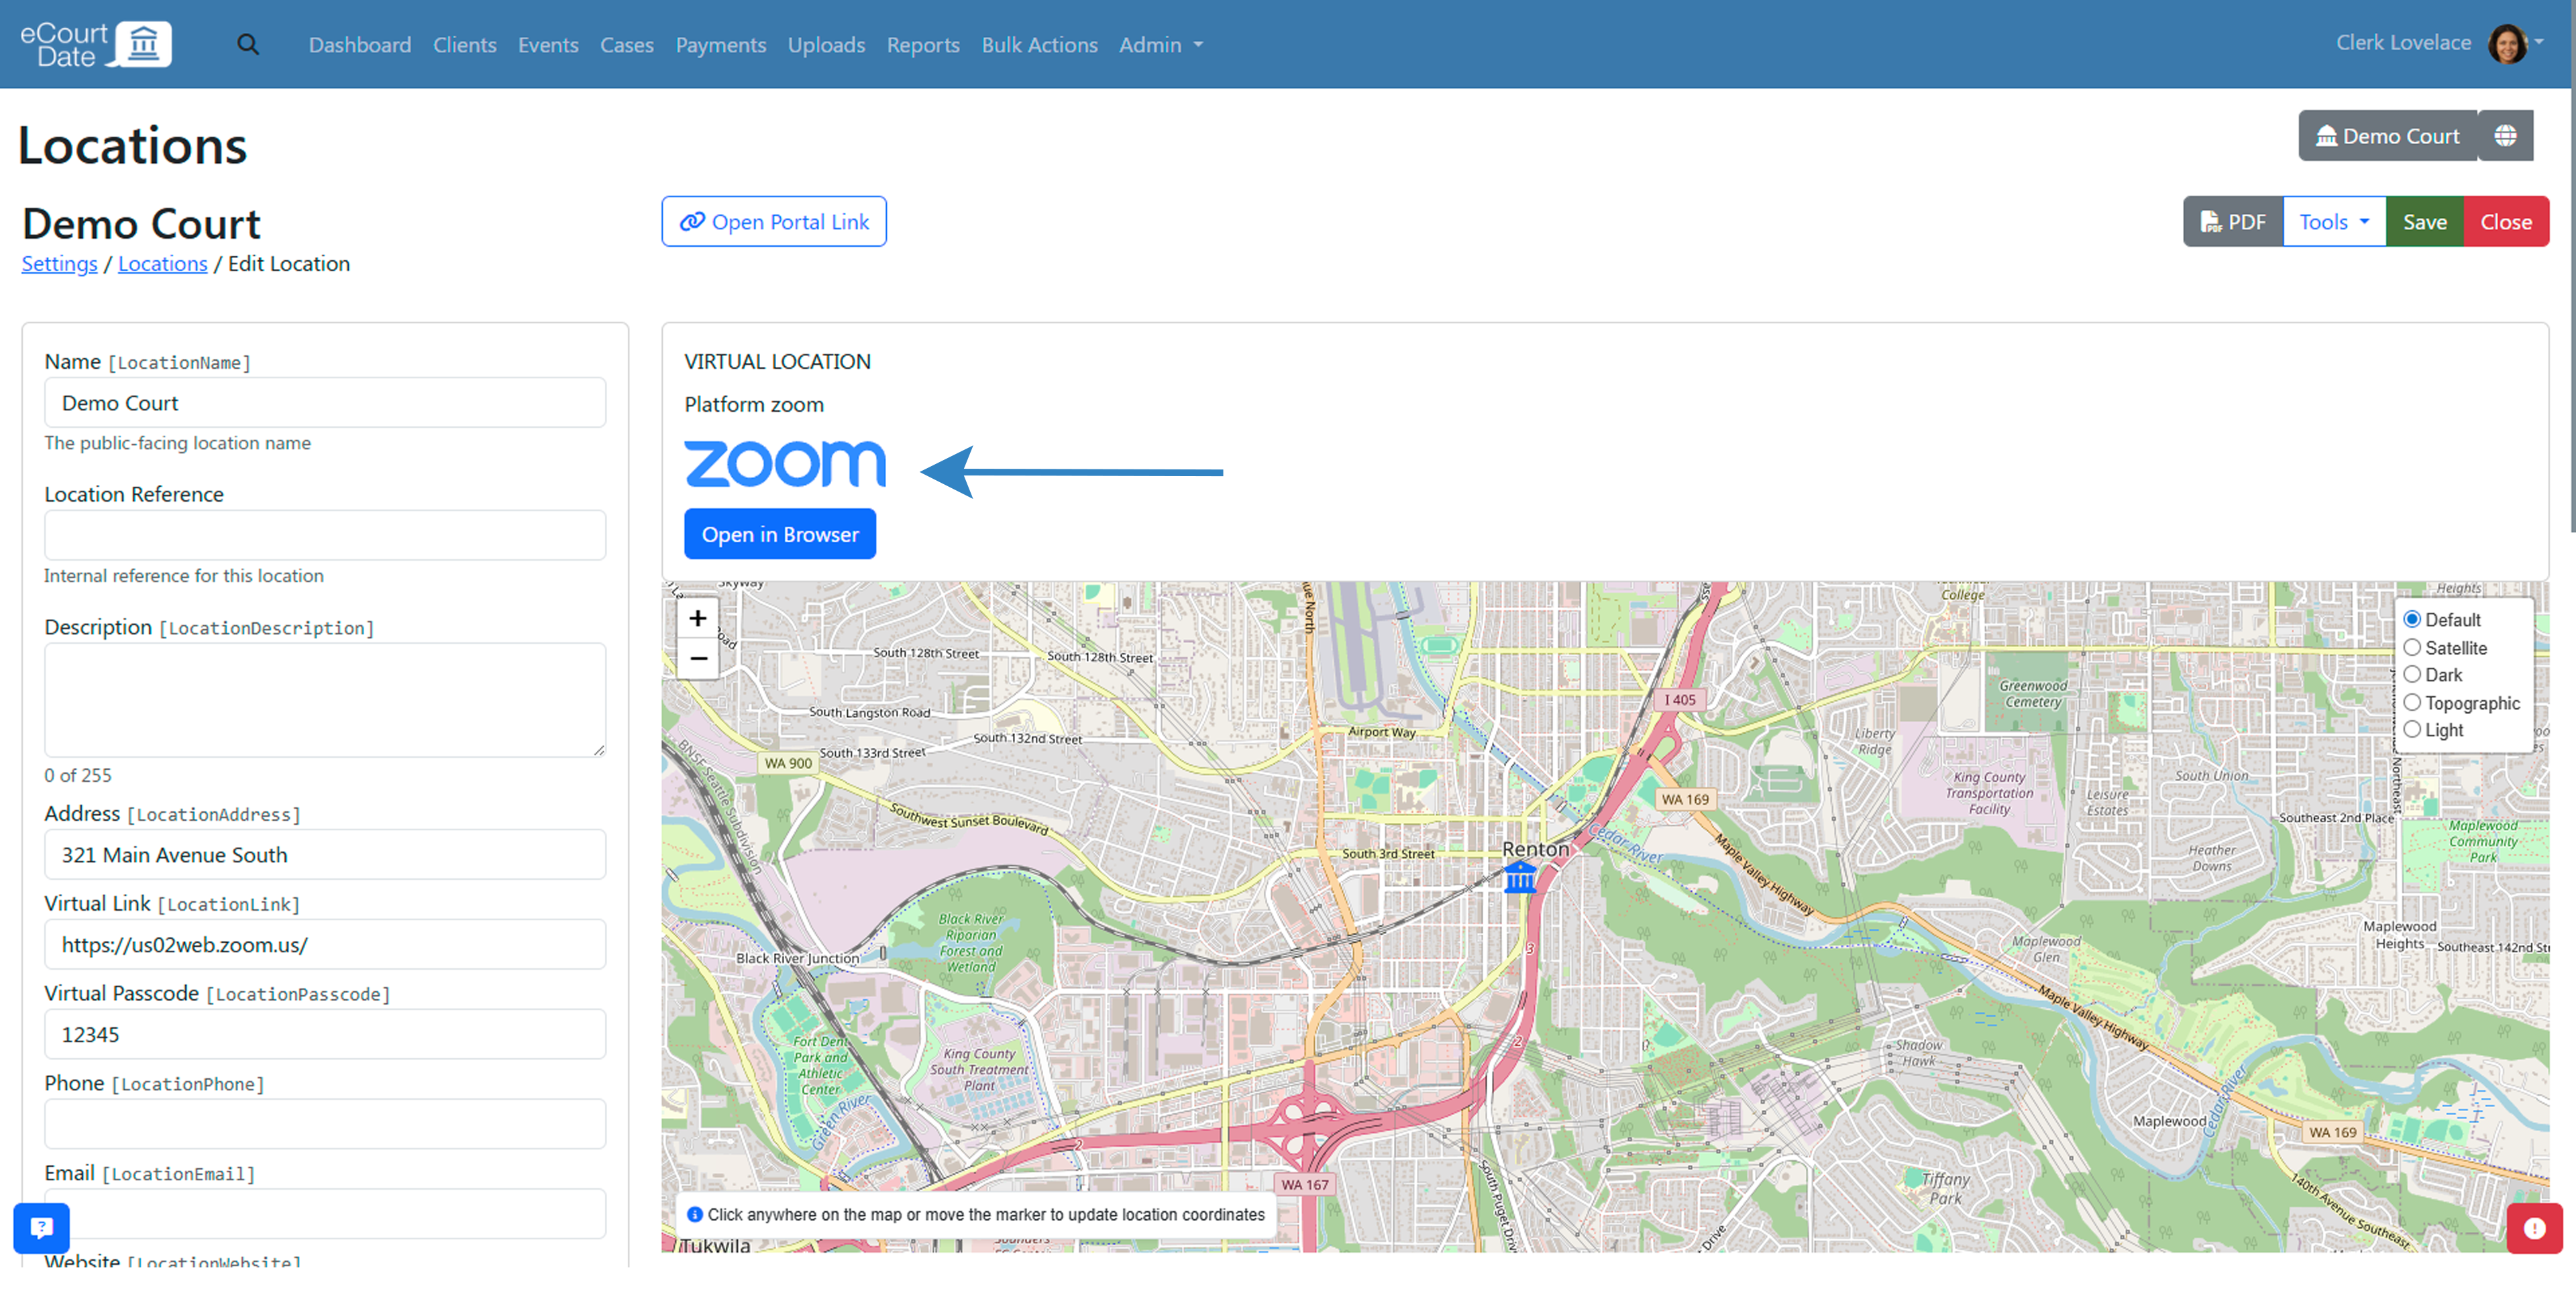2576x1313 pixels.
Task: Click the red alert icon button
Action: click(2534, 1228)
